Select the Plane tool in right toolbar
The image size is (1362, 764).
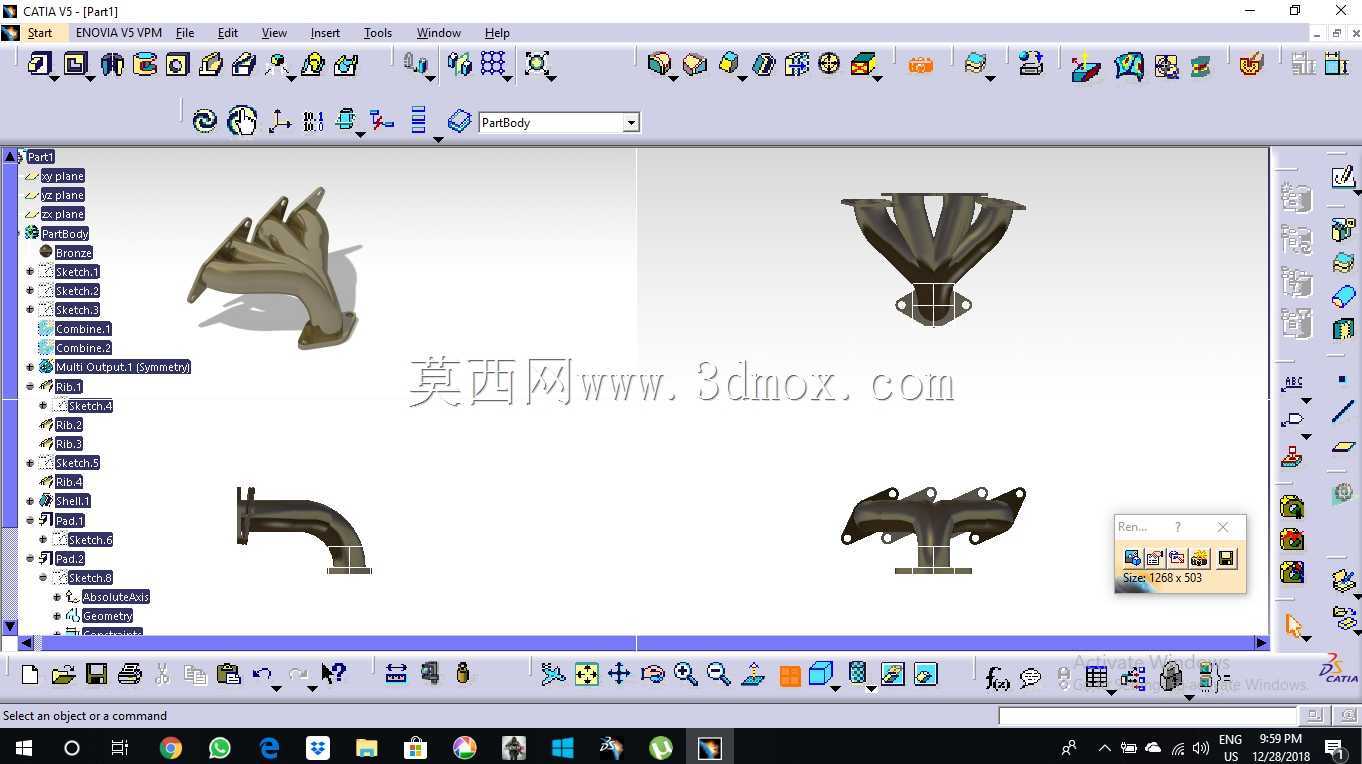[1343, 447]
